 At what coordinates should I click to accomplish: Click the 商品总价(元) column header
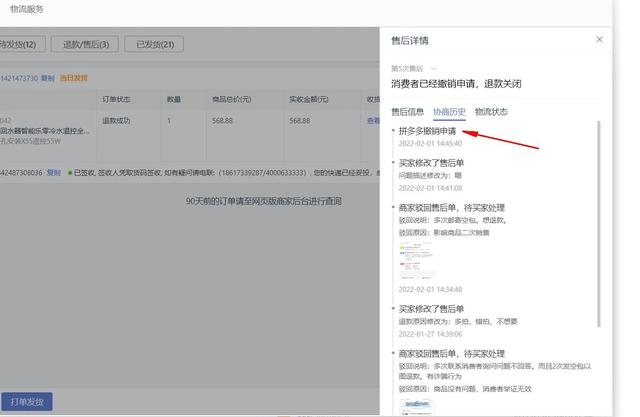(x=231, y=99)
